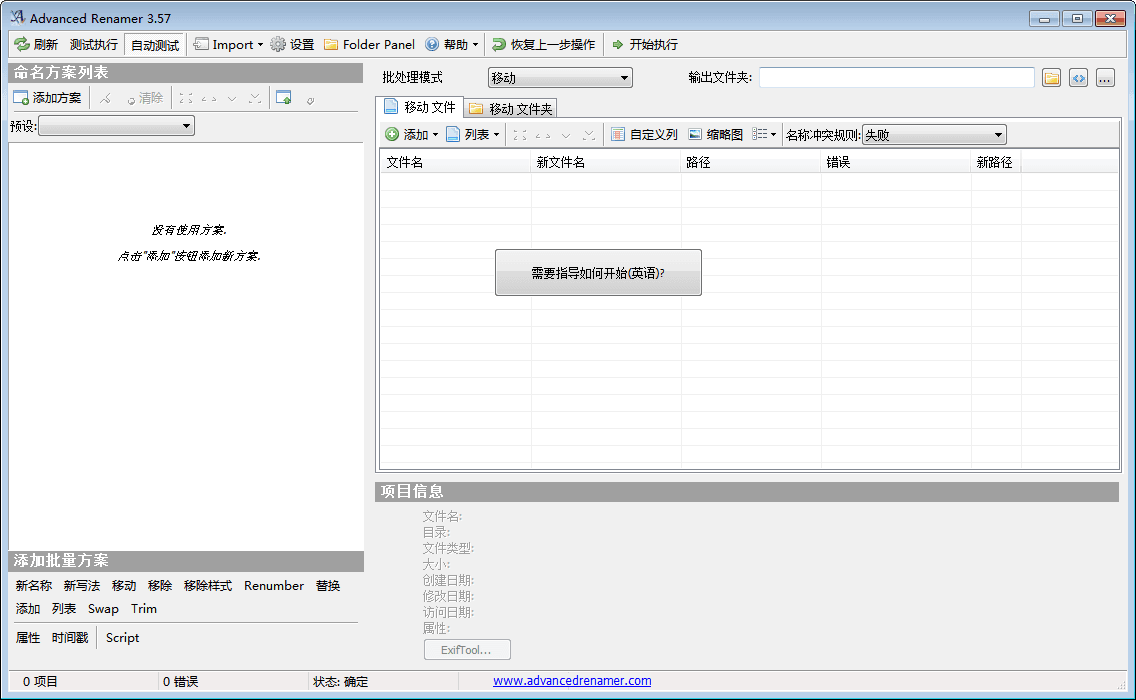Viewport: 1136px width, 700px height.
Task: Switch to 移动 文件夹 folders tab
Action: (x=511, y=108)
